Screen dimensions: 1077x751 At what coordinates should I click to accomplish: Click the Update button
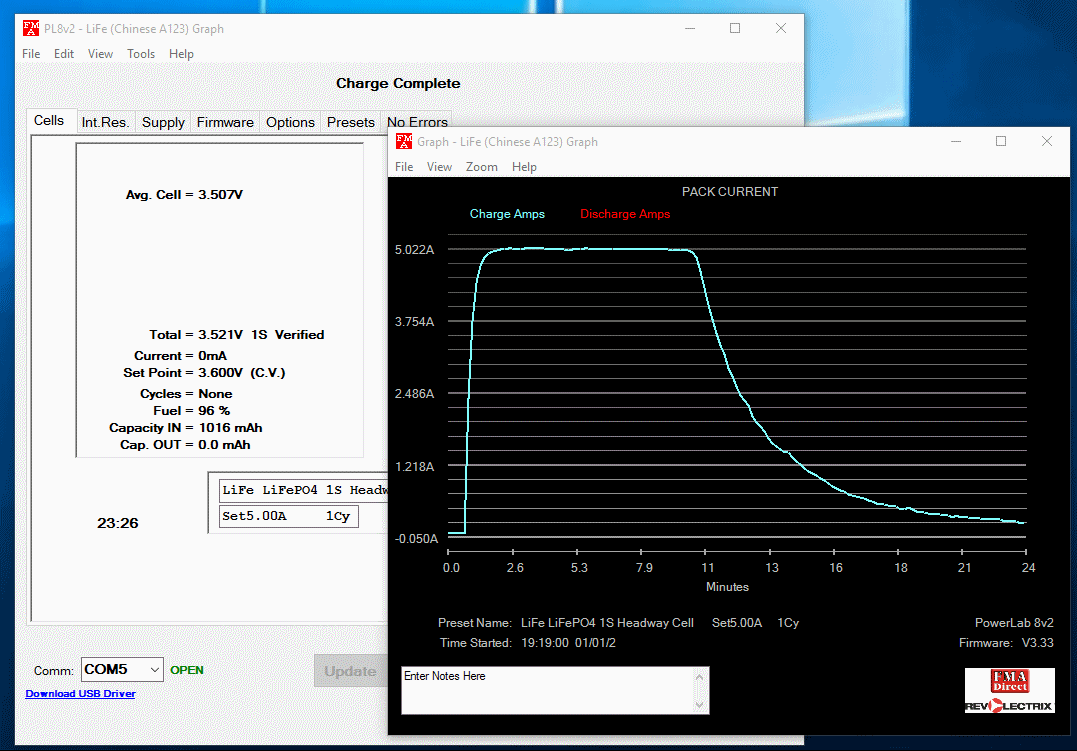(350, 671)
